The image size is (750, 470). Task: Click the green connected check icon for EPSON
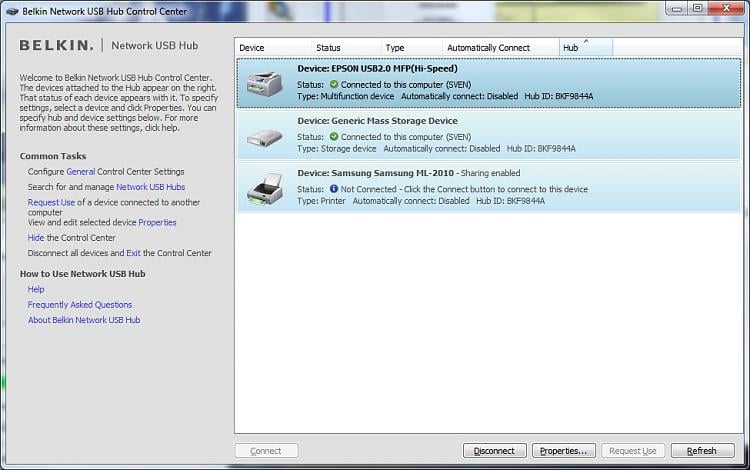click(334, 84)
